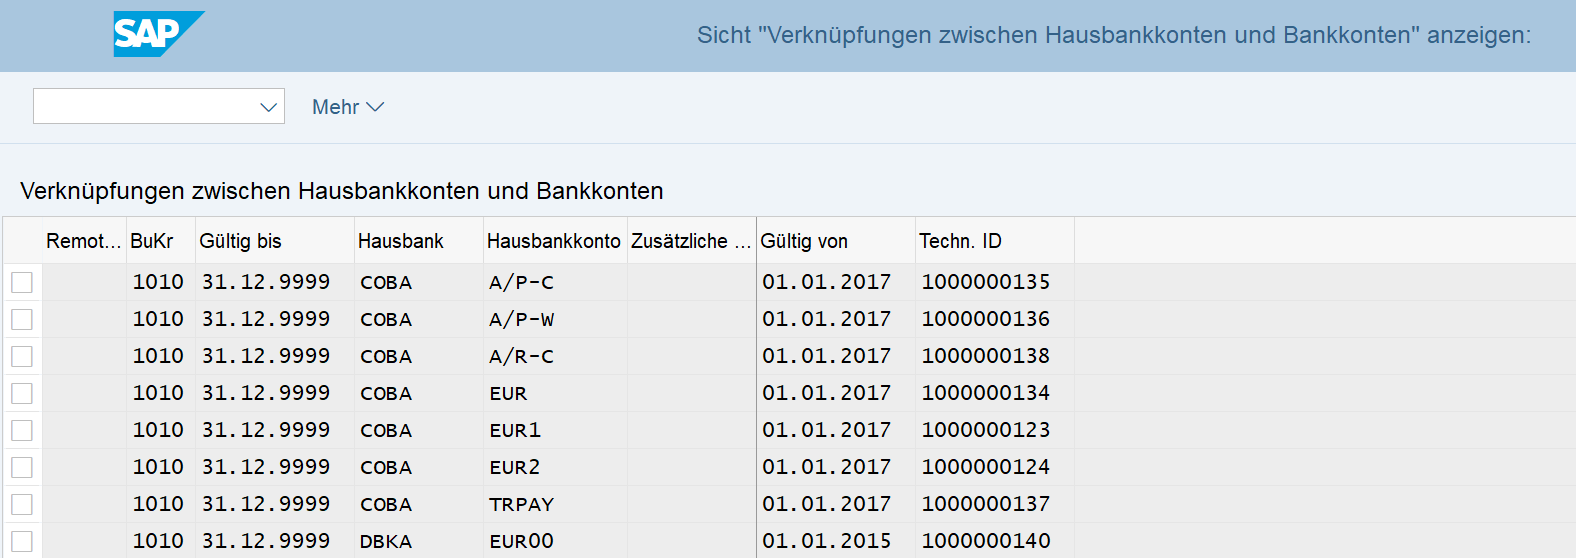Viewport: 1576px width, 558px height.
Task: Click the Gültig bis column header
Action: 241,241
